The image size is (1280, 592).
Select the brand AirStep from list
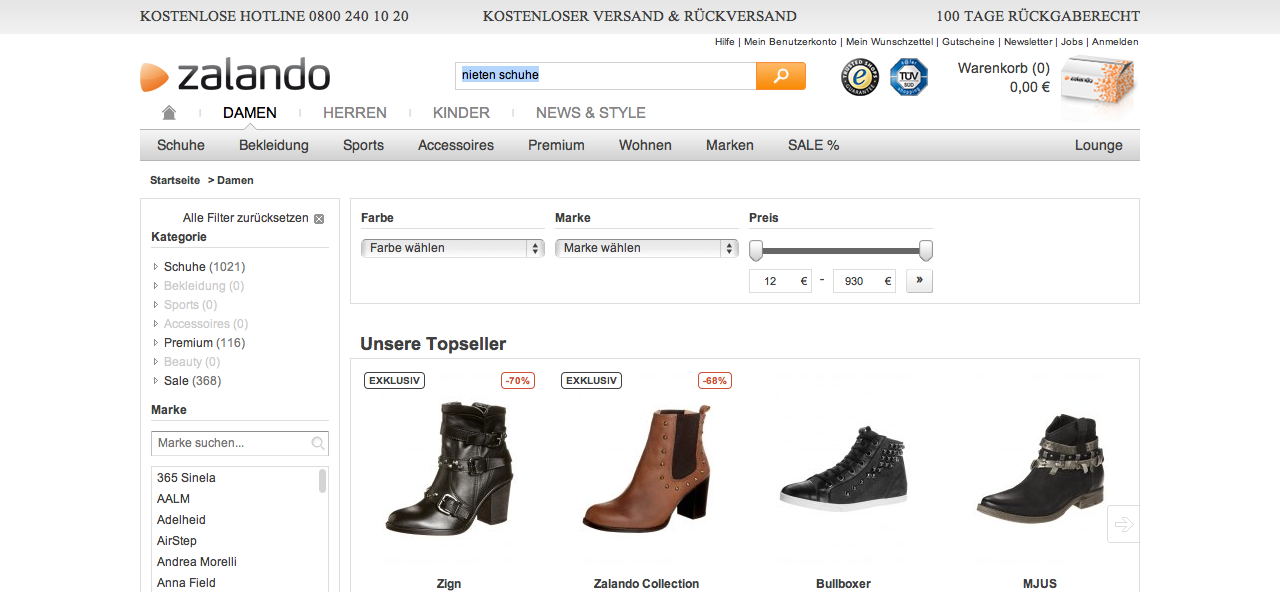[x=177, y=541]
